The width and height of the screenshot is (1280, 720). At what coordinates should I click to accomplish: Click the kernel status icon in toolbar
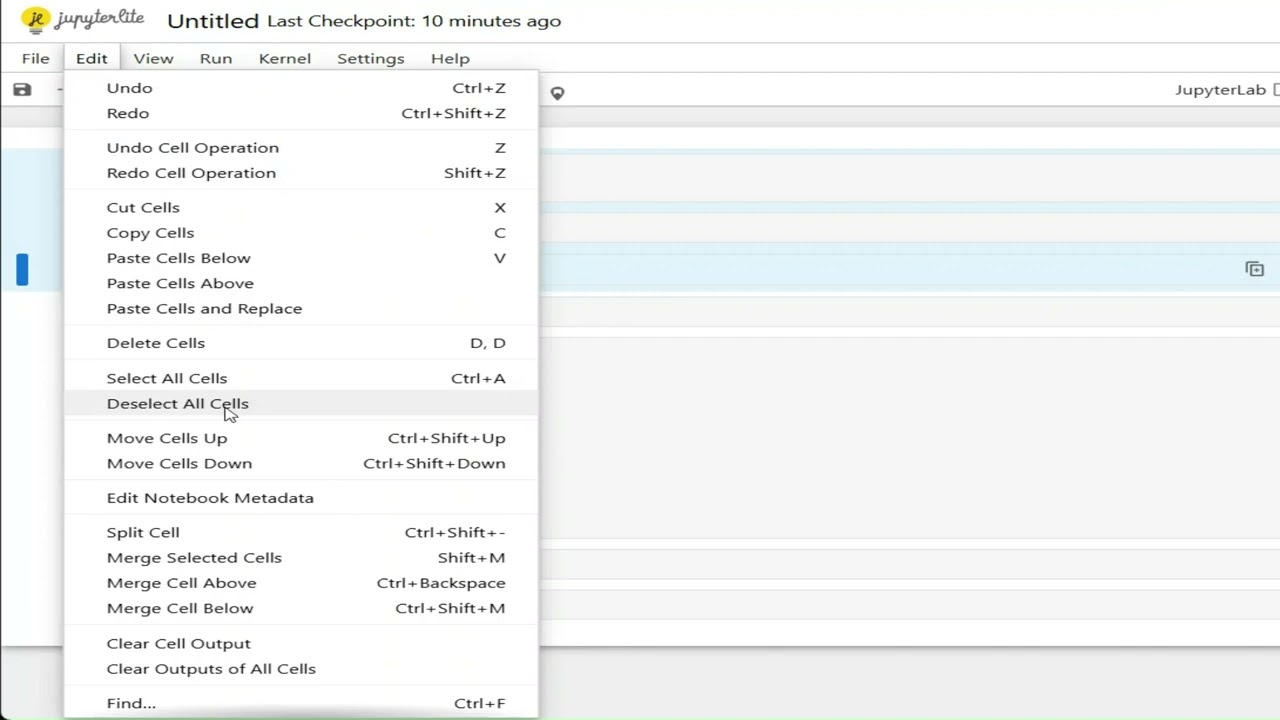pyautogui.click(x=557, y=93)
